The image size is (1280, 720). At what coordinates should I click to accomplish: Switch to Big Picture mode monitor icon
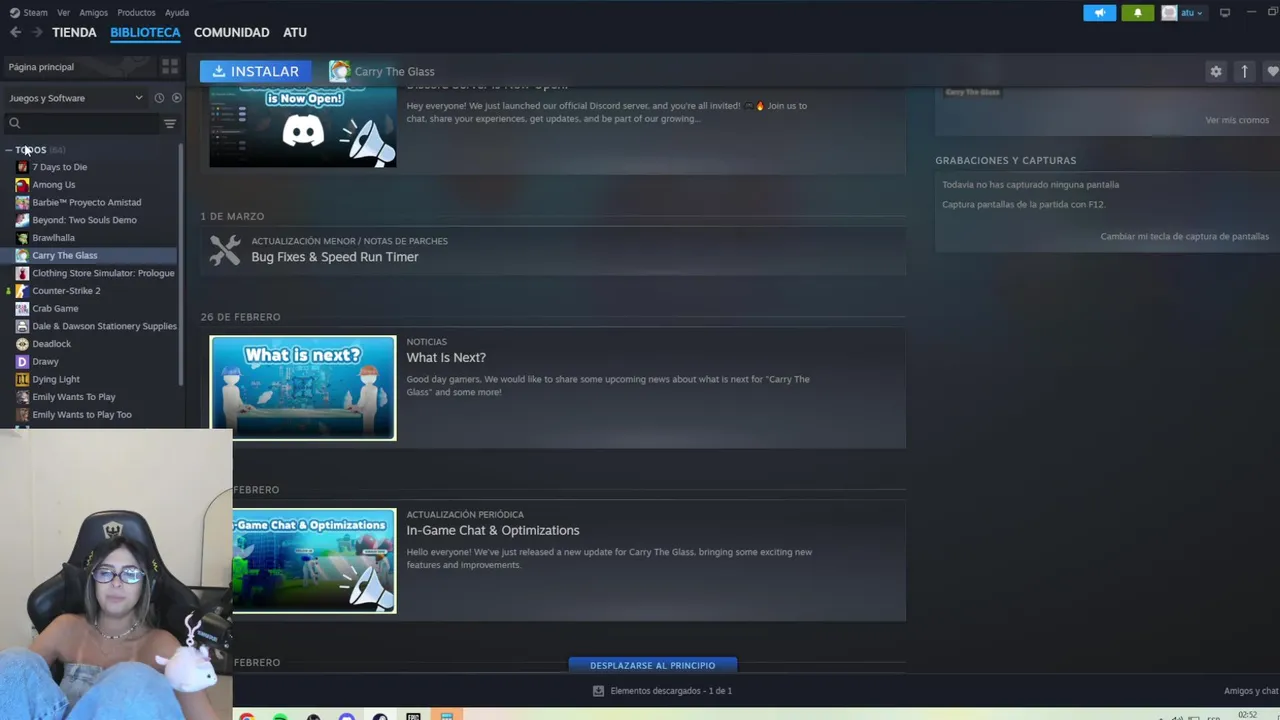coord(1224,13)
